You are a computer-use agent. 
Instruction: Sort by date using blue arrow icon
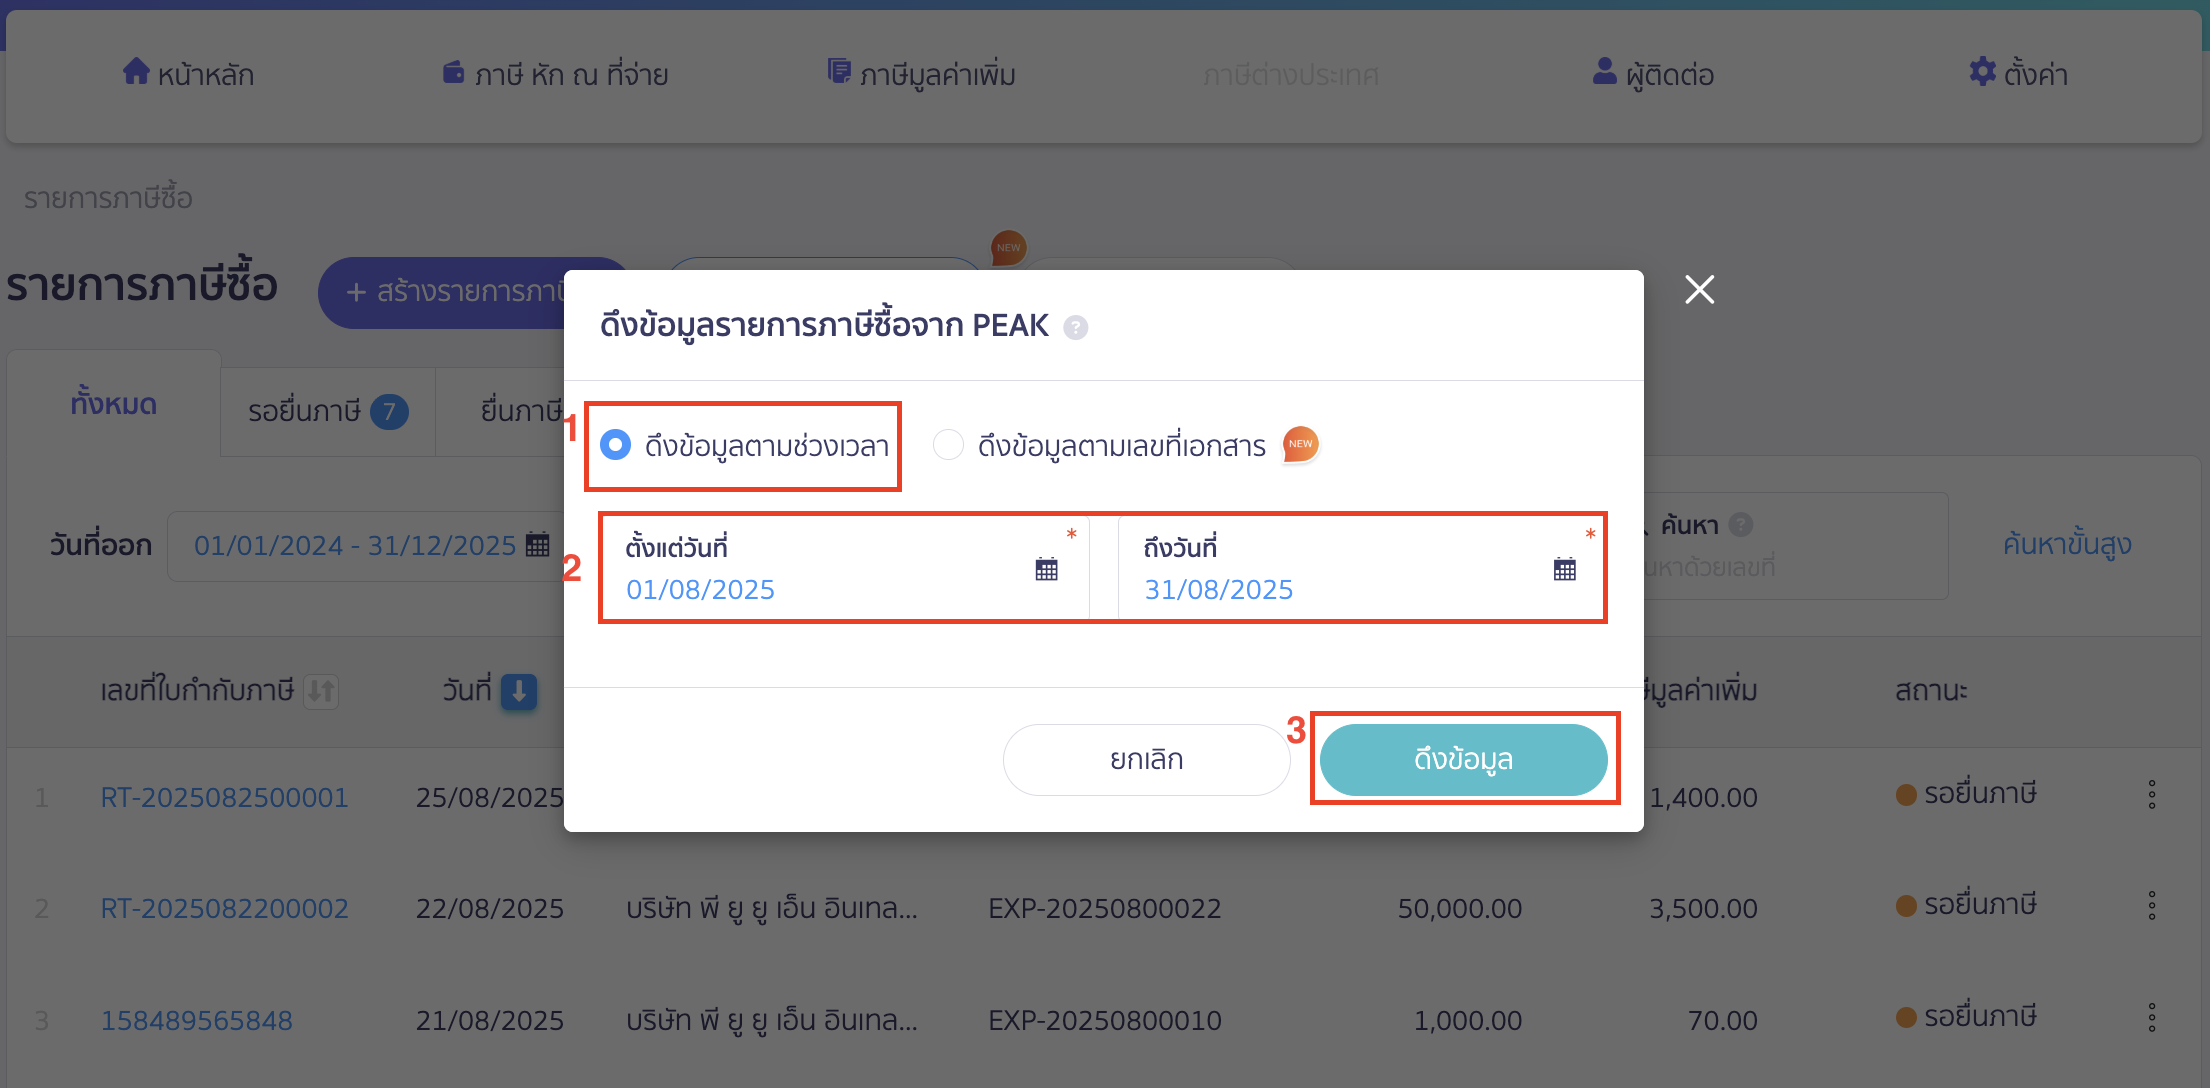(519, 691)
